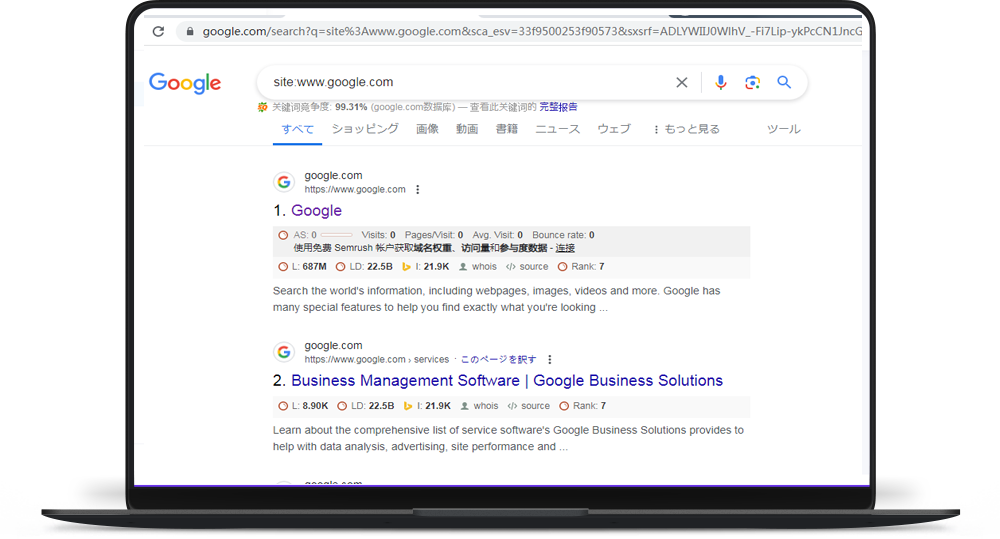Open whois in the first result bar
Image resolution: width=1000 pixels, height=539 pixels.
(478, 267)
